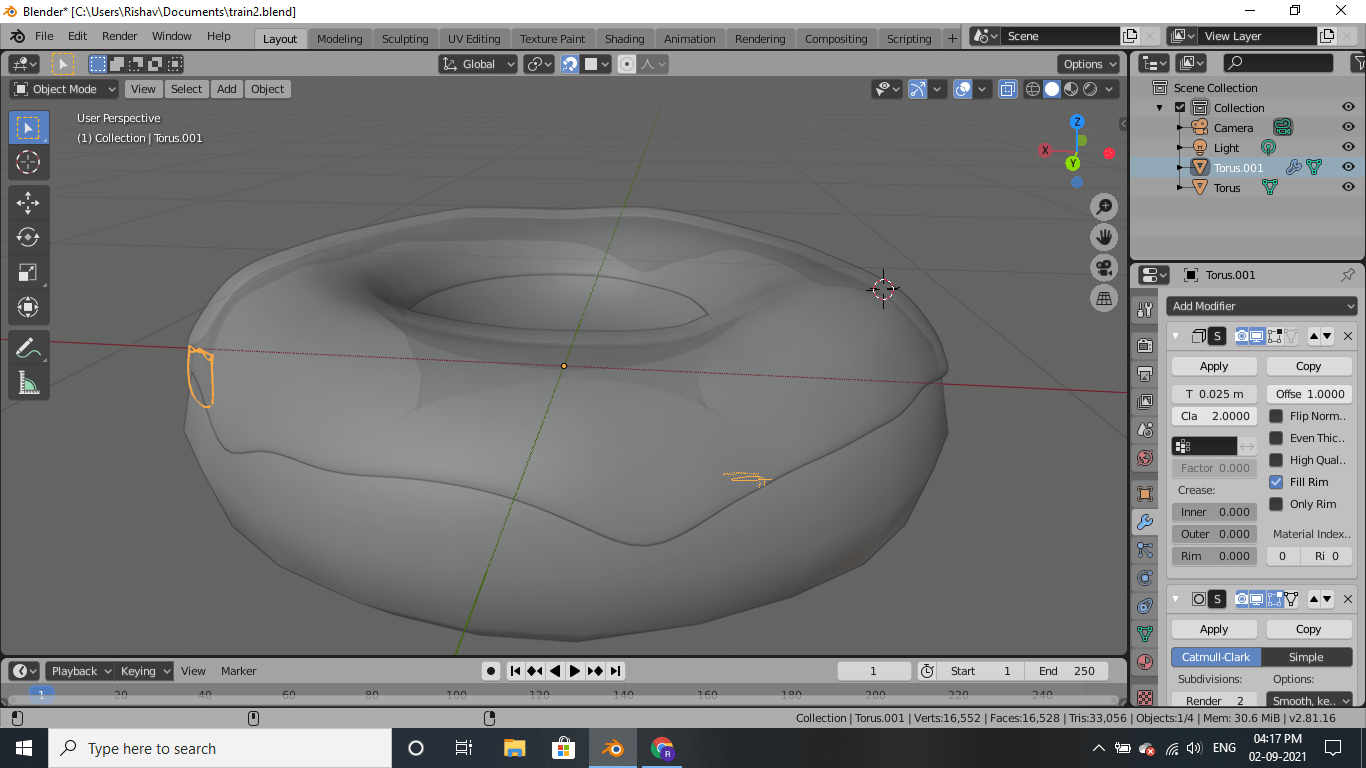Hide the Torus object in the outliner
Screen dimensions: 1366x768
tap(1348, 187)
